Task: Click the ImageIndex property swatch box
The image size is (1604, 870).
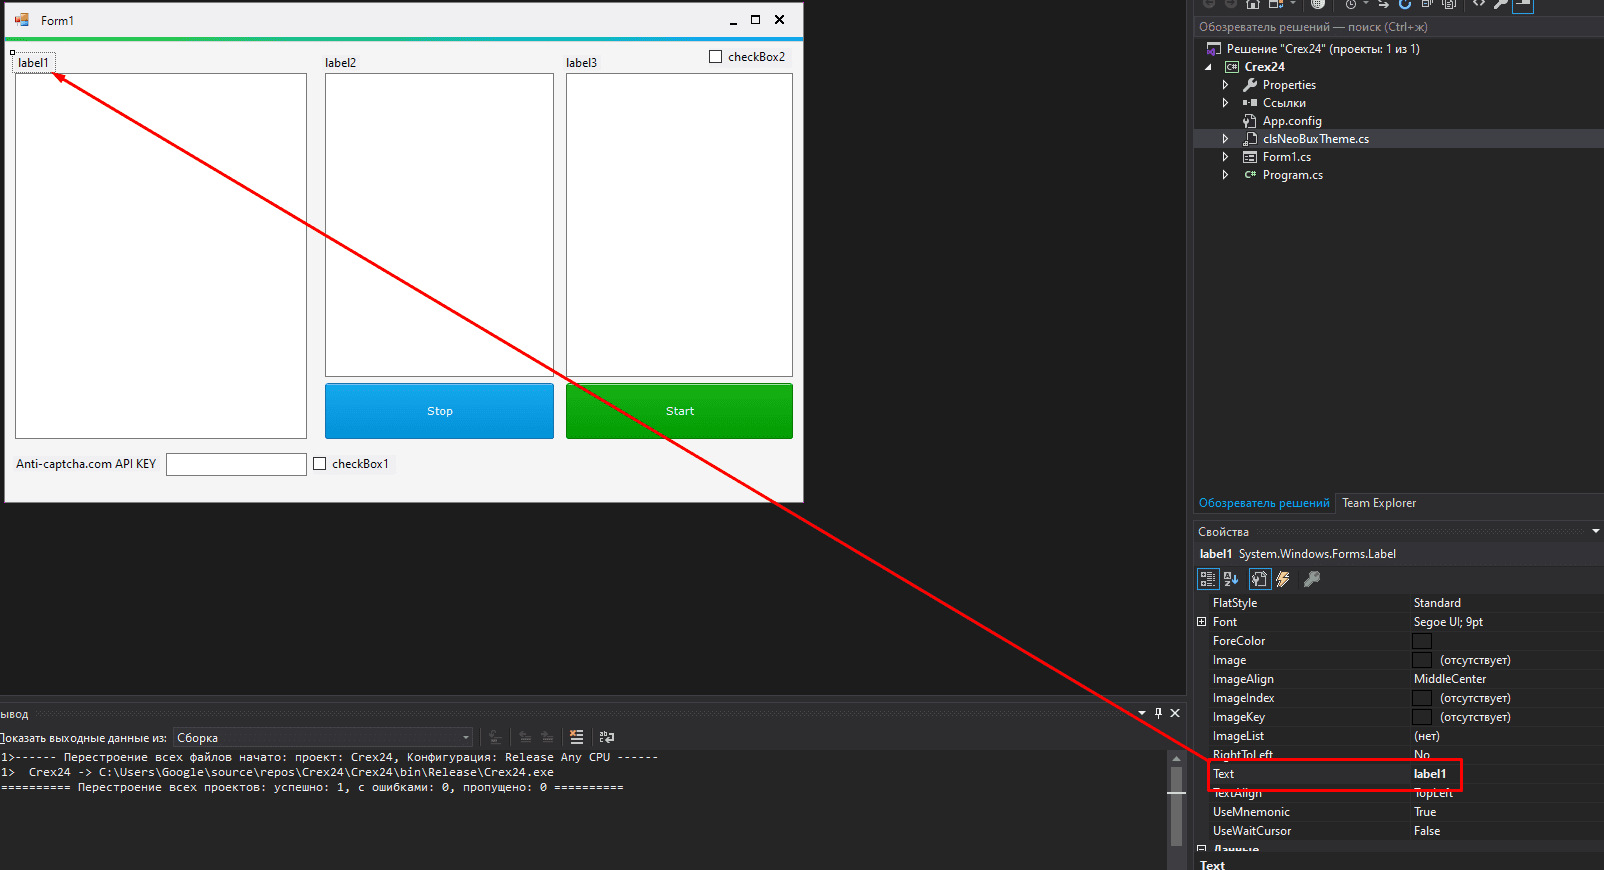Action: click(1421, 698)
